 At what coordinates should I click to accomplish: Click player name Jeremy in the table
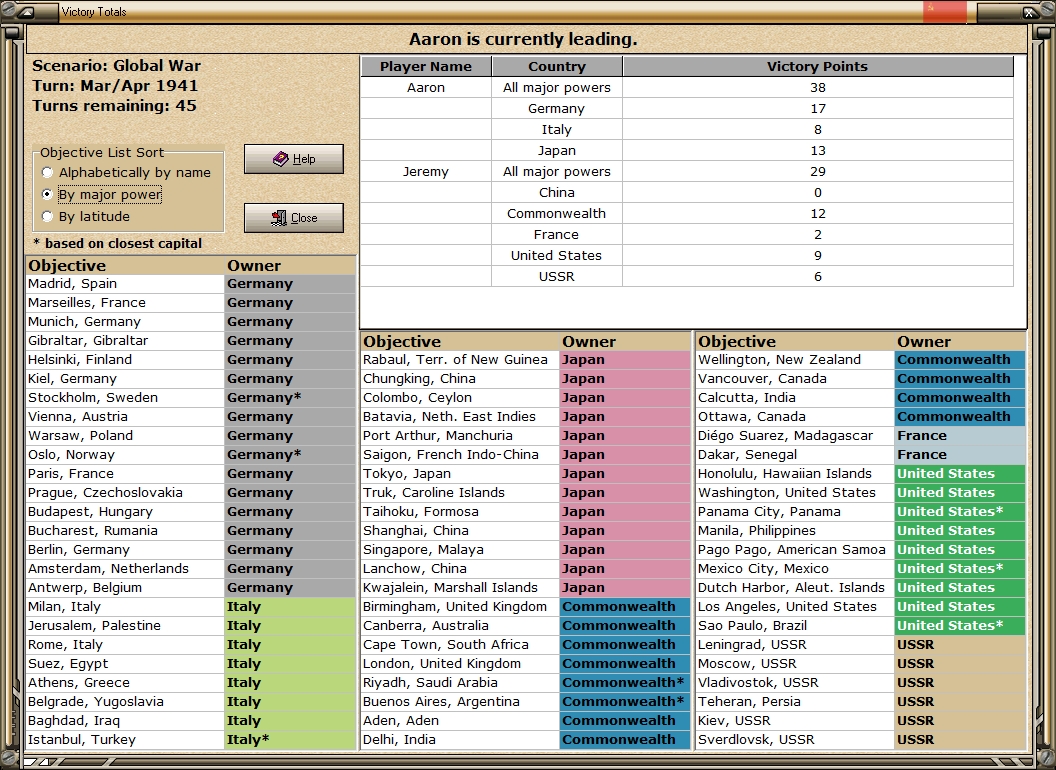point(426,172)
